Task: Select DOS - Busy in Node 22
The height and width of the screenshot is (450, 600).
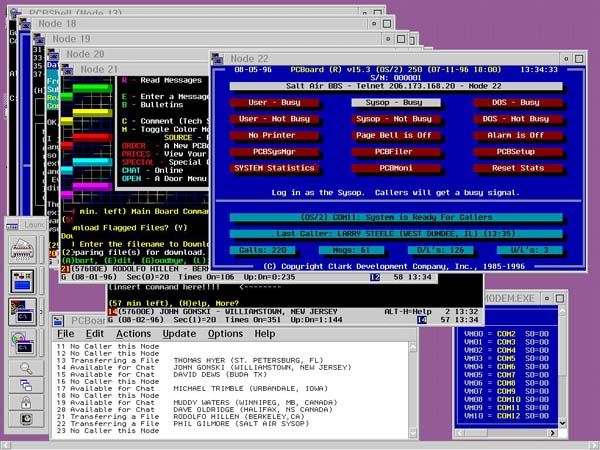Action: pos(517,103)
